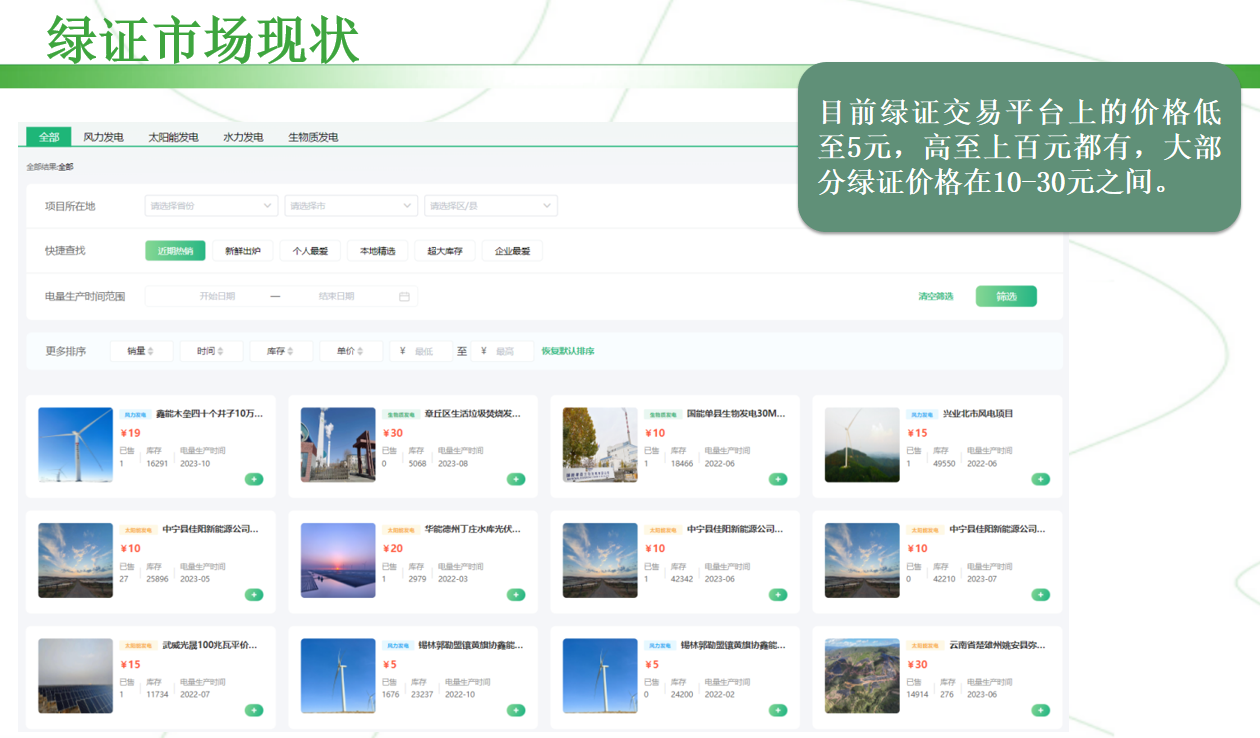Click the plus icon on 武威光晟100兆瓦 card
1260x738 pixels.
254,710
